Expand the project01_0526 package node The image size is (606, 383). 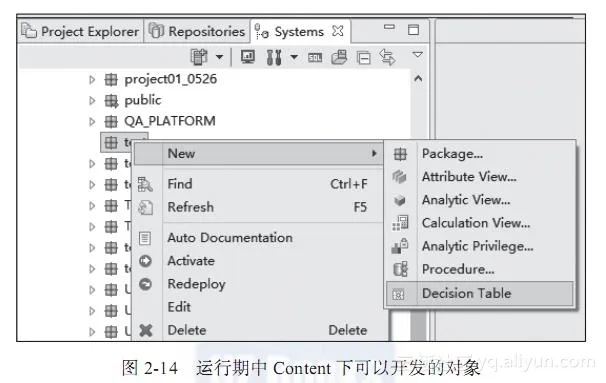92,80
